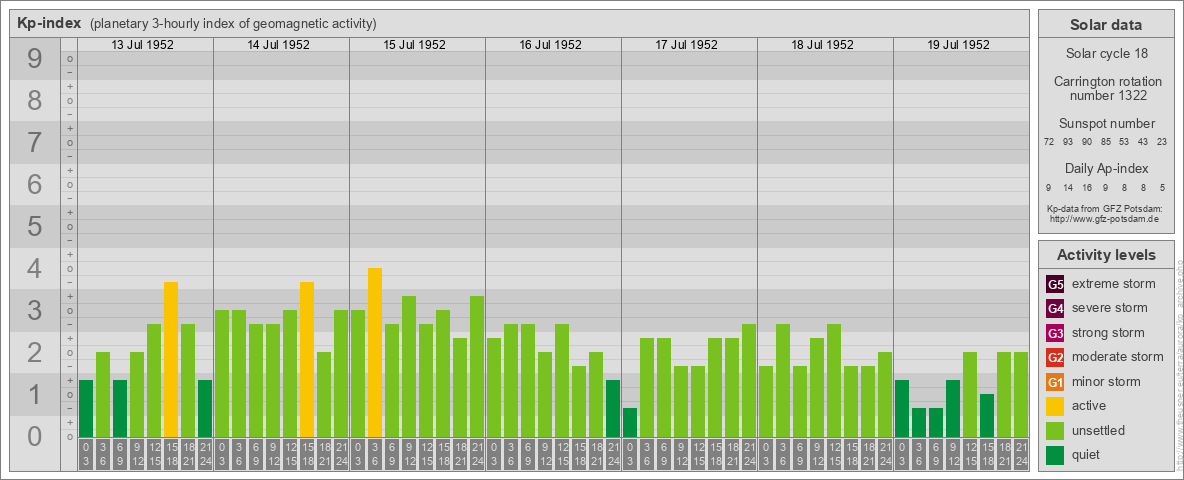Click the Daily Ap-index label
Image resolution: width=1184 pixels, height=480 pixels.
pos(1106,168)
